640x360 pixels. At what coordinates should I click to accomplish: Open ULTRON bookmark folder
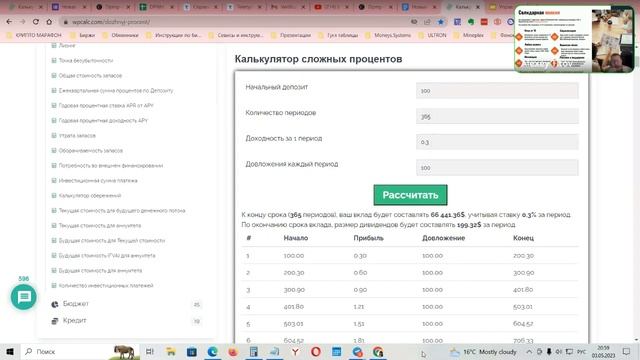click(x=433, y=35)
